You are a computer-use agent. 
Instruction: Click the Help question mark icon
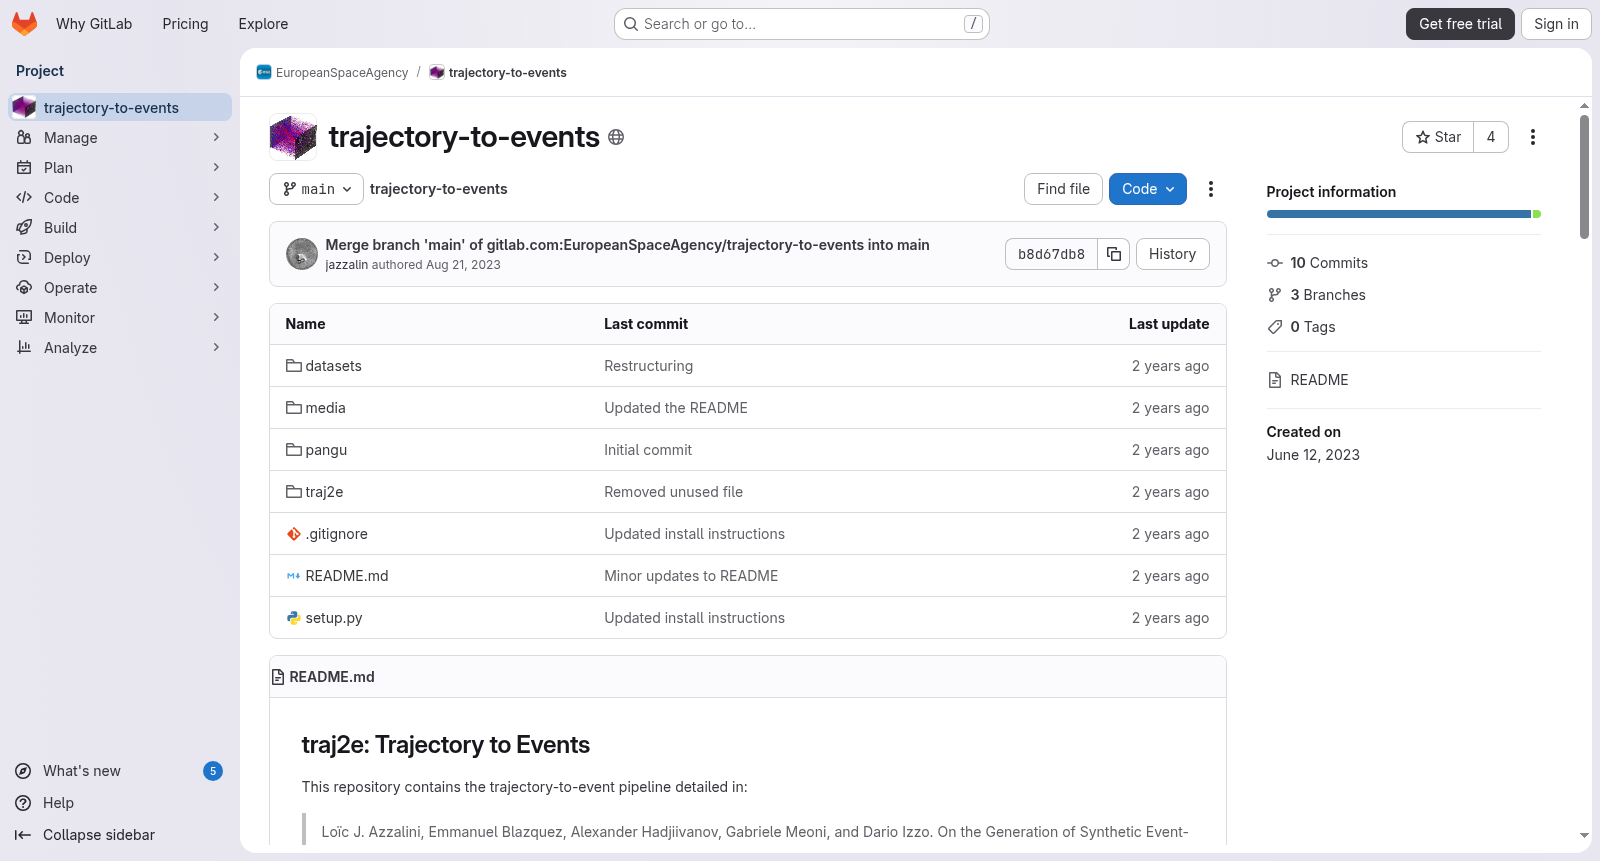pos(23,803)
